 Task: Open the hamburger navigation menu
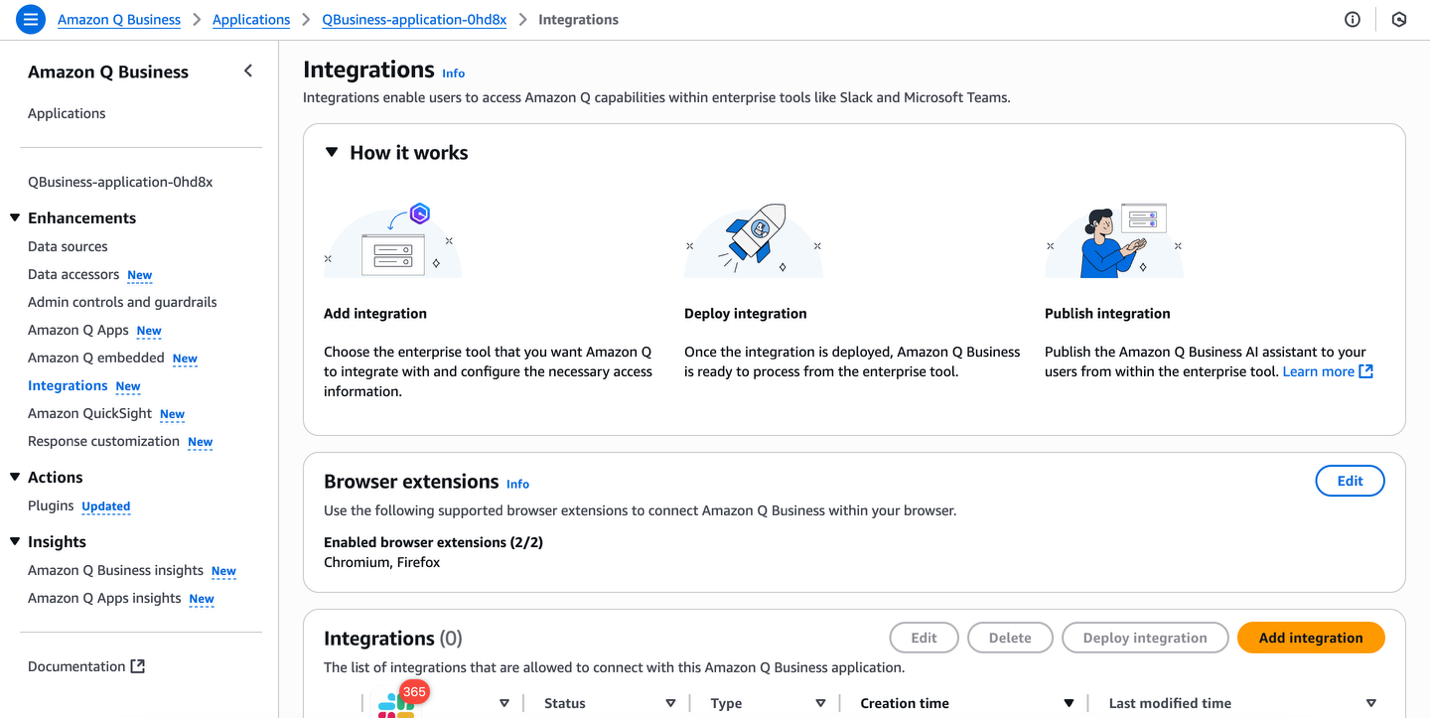pos(31,19)
